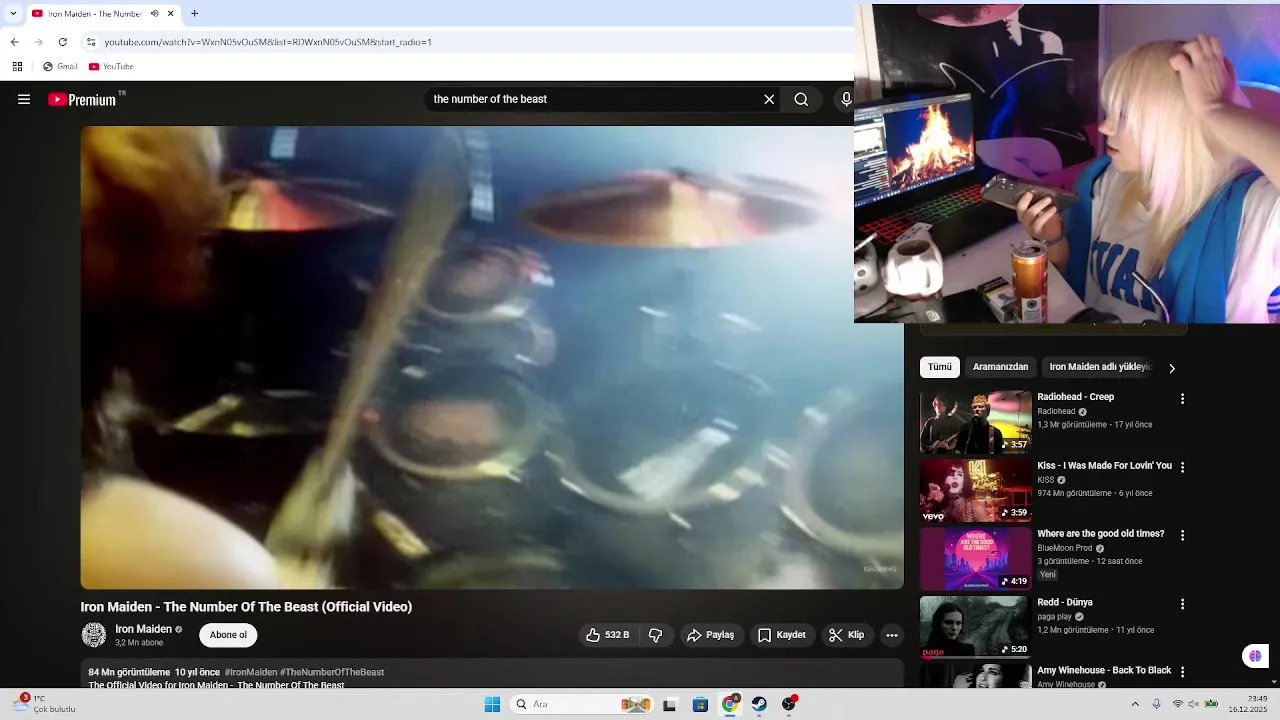Open the #TheNumberOfTheBeast hashtag
Viewport: 1280px width, 720px height.
tap(332, 672)
